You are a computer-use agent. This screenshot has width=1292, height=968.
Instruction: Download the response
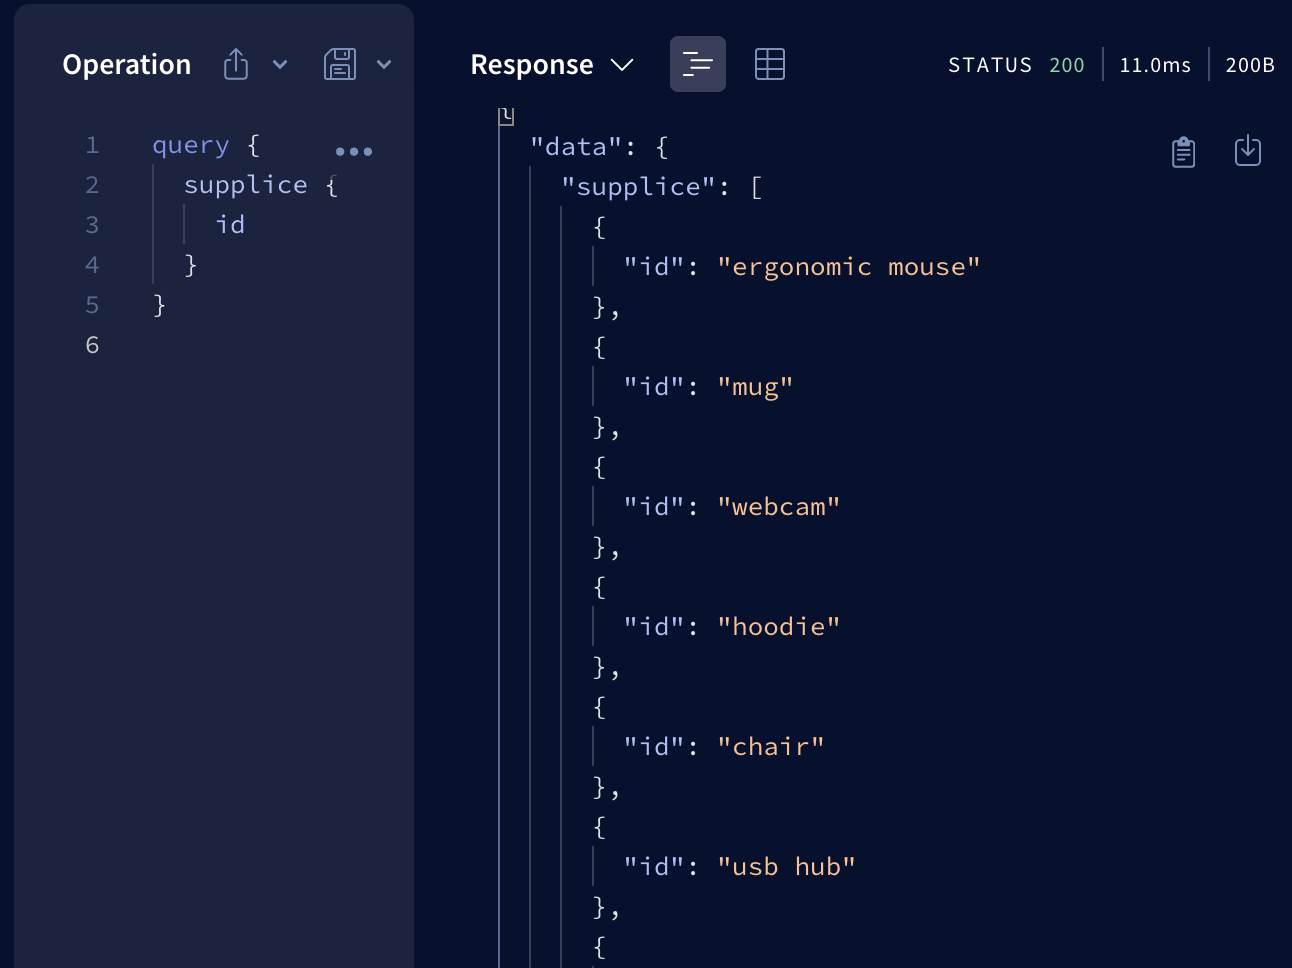[x=1248, y=151]
